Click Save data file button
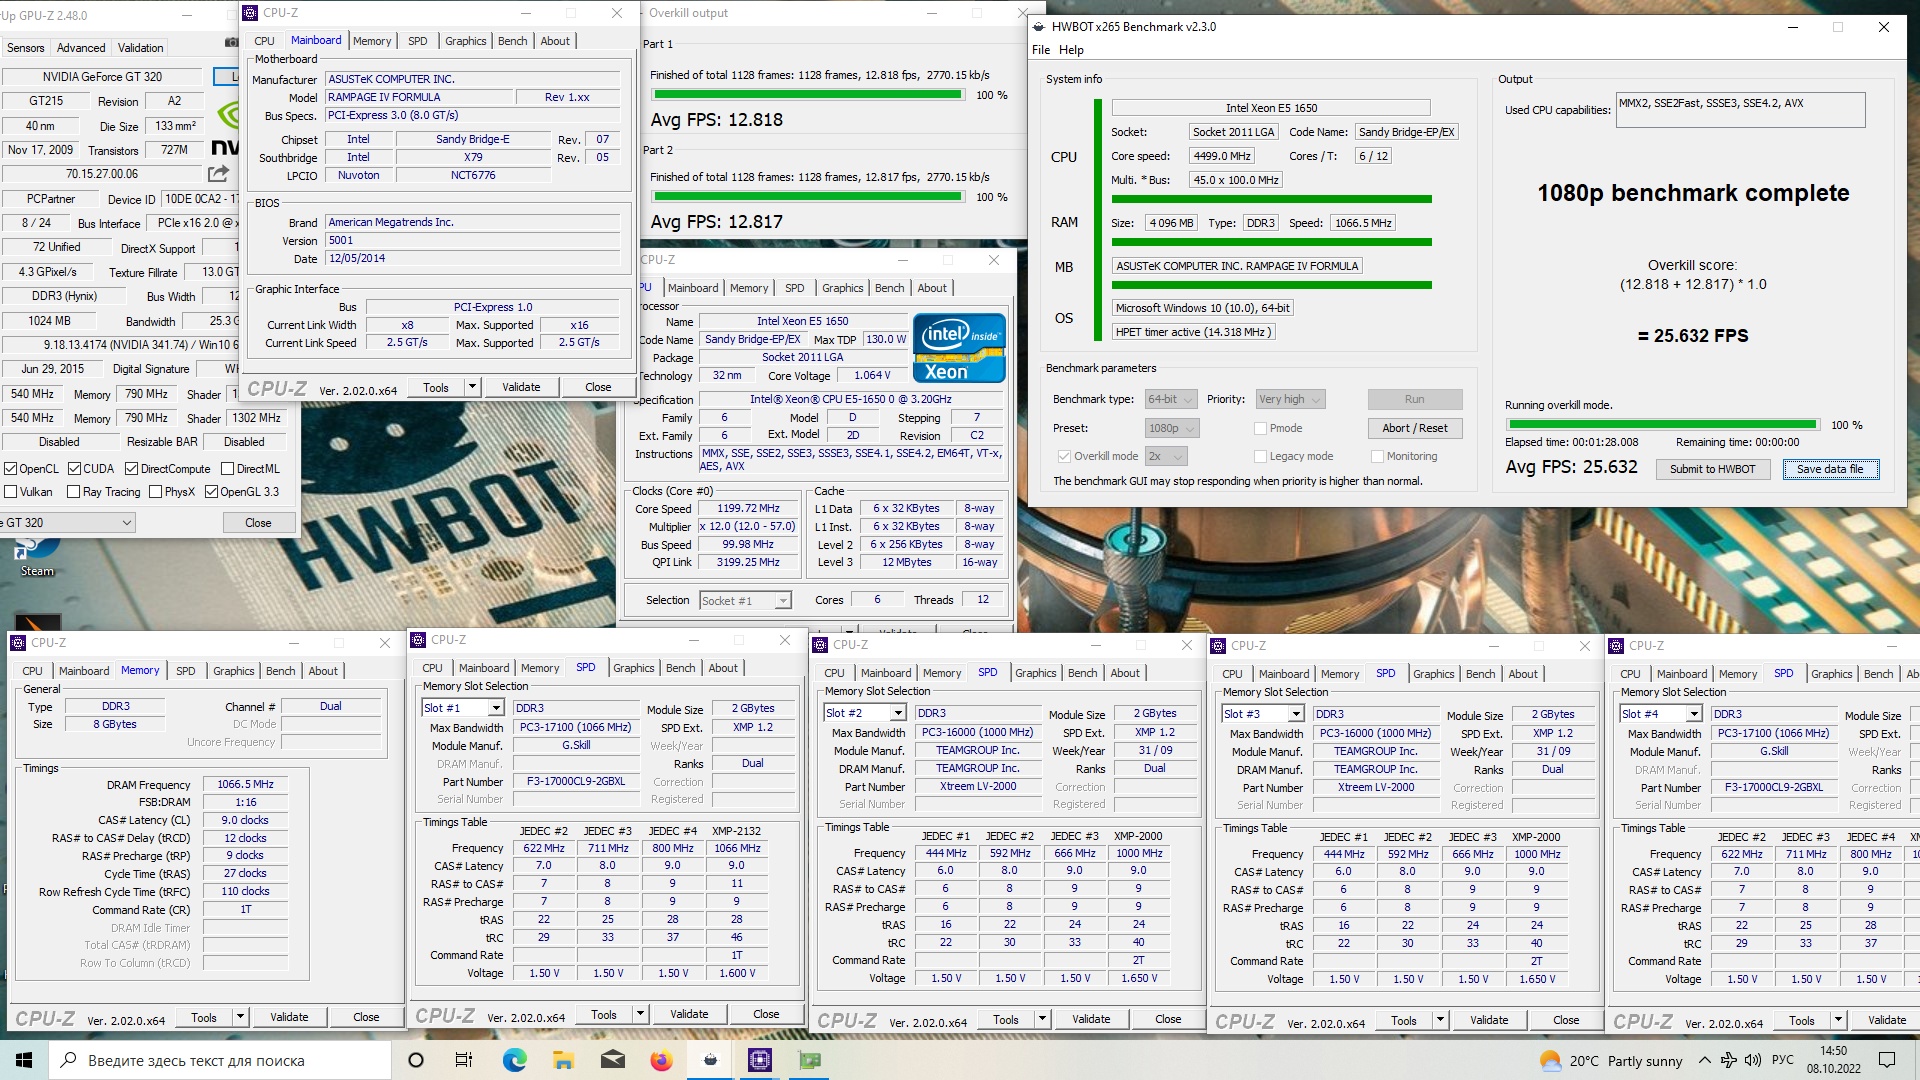This screenshot has height=1080, width=1920. coord(1830,469)
